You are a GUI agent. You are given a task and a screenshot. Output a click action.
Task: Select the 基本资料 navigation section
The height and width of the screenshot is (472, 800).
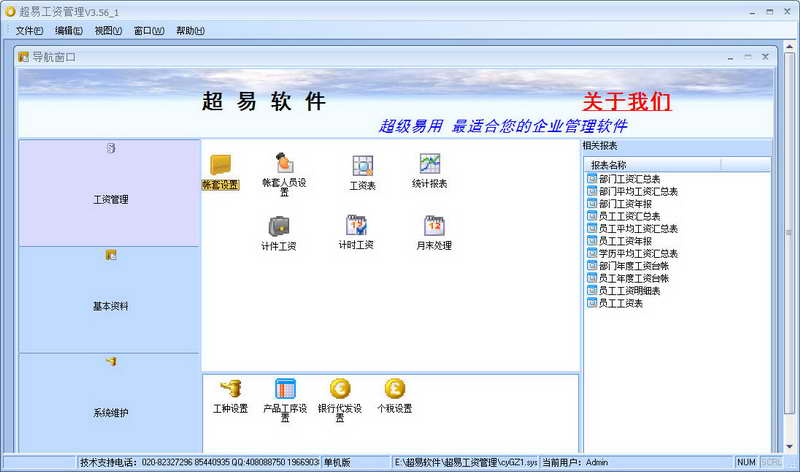click(x=110, y=300)
